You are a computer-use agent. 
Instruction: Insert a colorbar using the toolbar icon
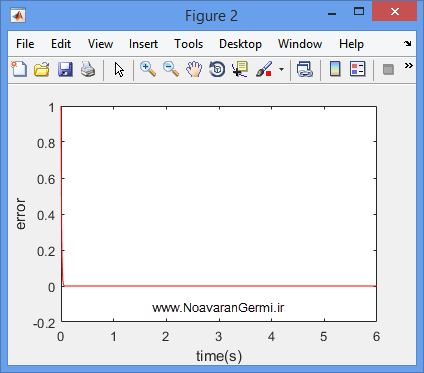(335, 69)
